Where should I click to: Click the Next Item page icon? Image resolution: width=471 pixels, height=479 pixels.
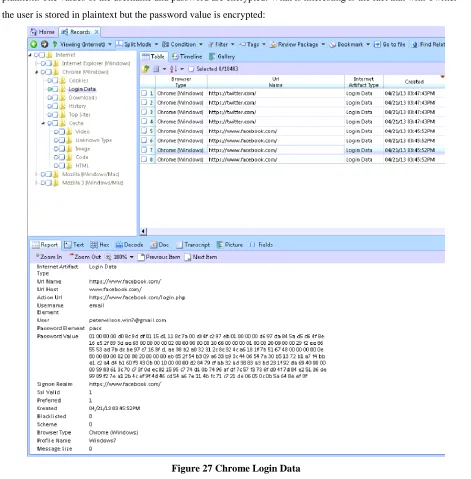coord(188,257)
